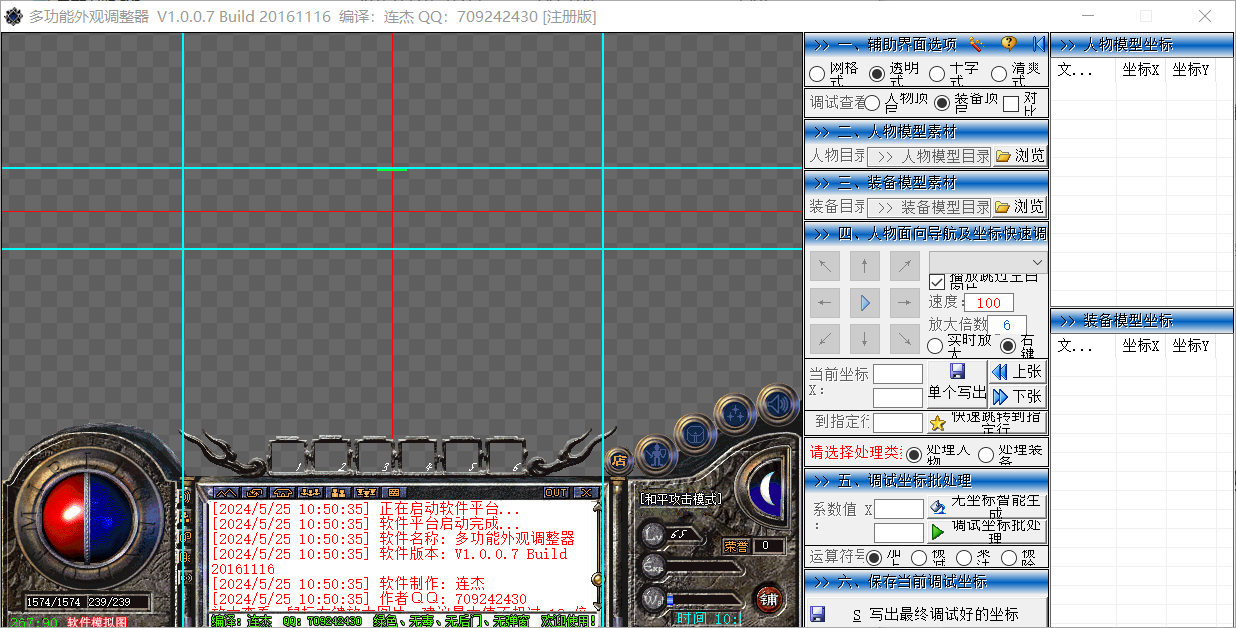
Task: Click the chat log scrollbar thumb
Action: [598, 579]
